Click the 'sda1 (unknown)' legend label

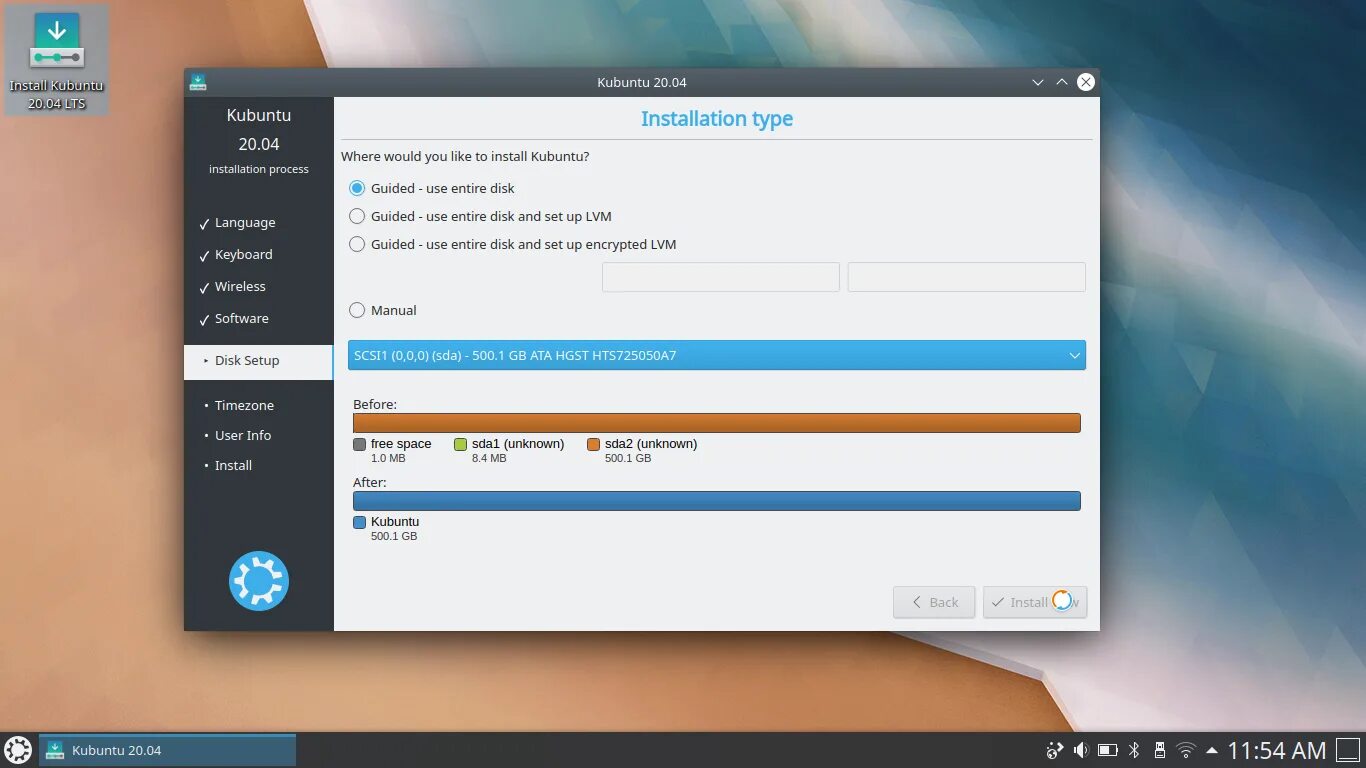[518, 444]
